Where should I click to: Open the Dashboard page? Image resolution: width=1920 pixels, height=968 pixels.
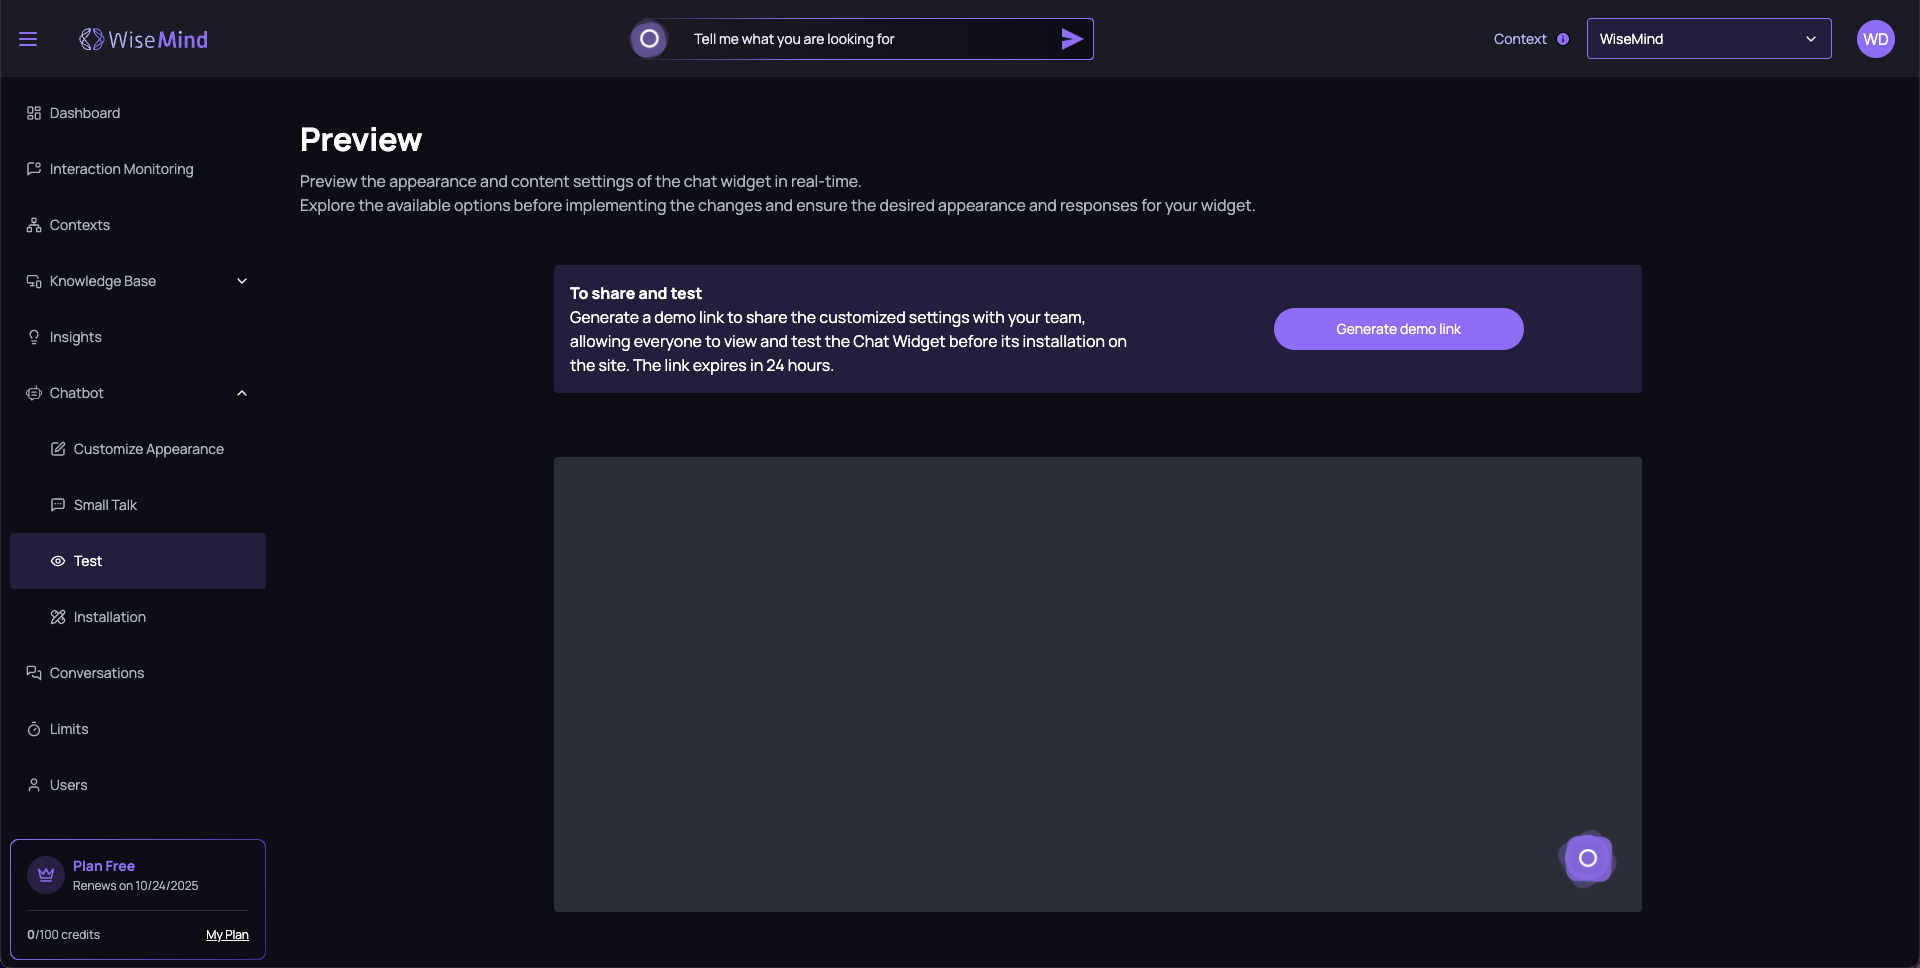coord(85,113)
